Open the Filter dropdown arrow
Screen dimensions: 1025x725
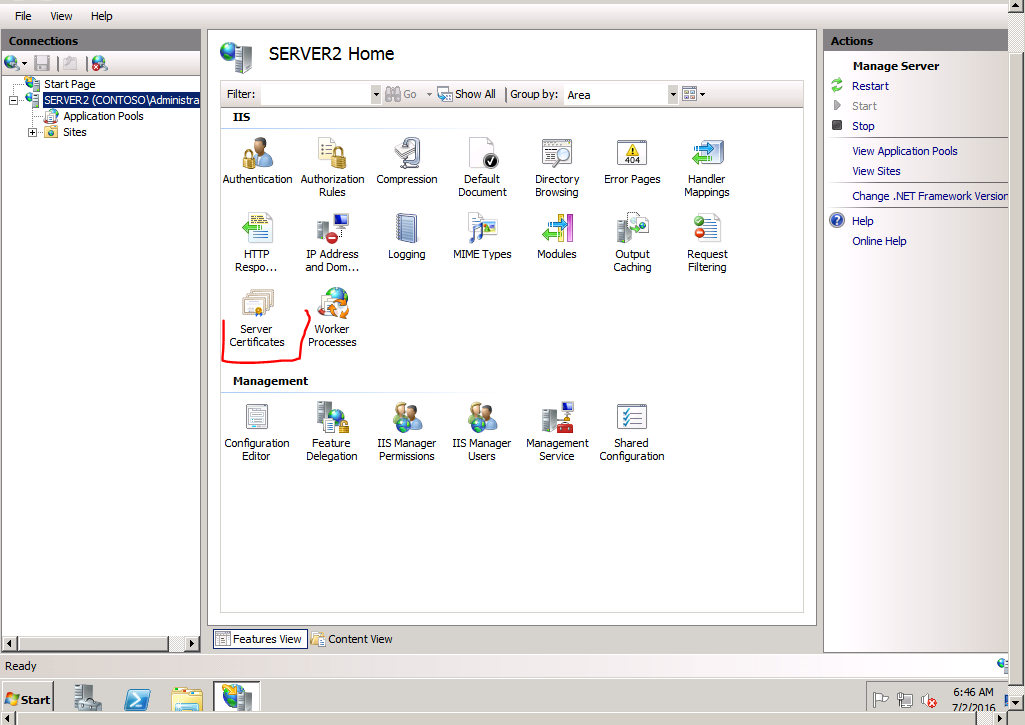click(376, 95)
